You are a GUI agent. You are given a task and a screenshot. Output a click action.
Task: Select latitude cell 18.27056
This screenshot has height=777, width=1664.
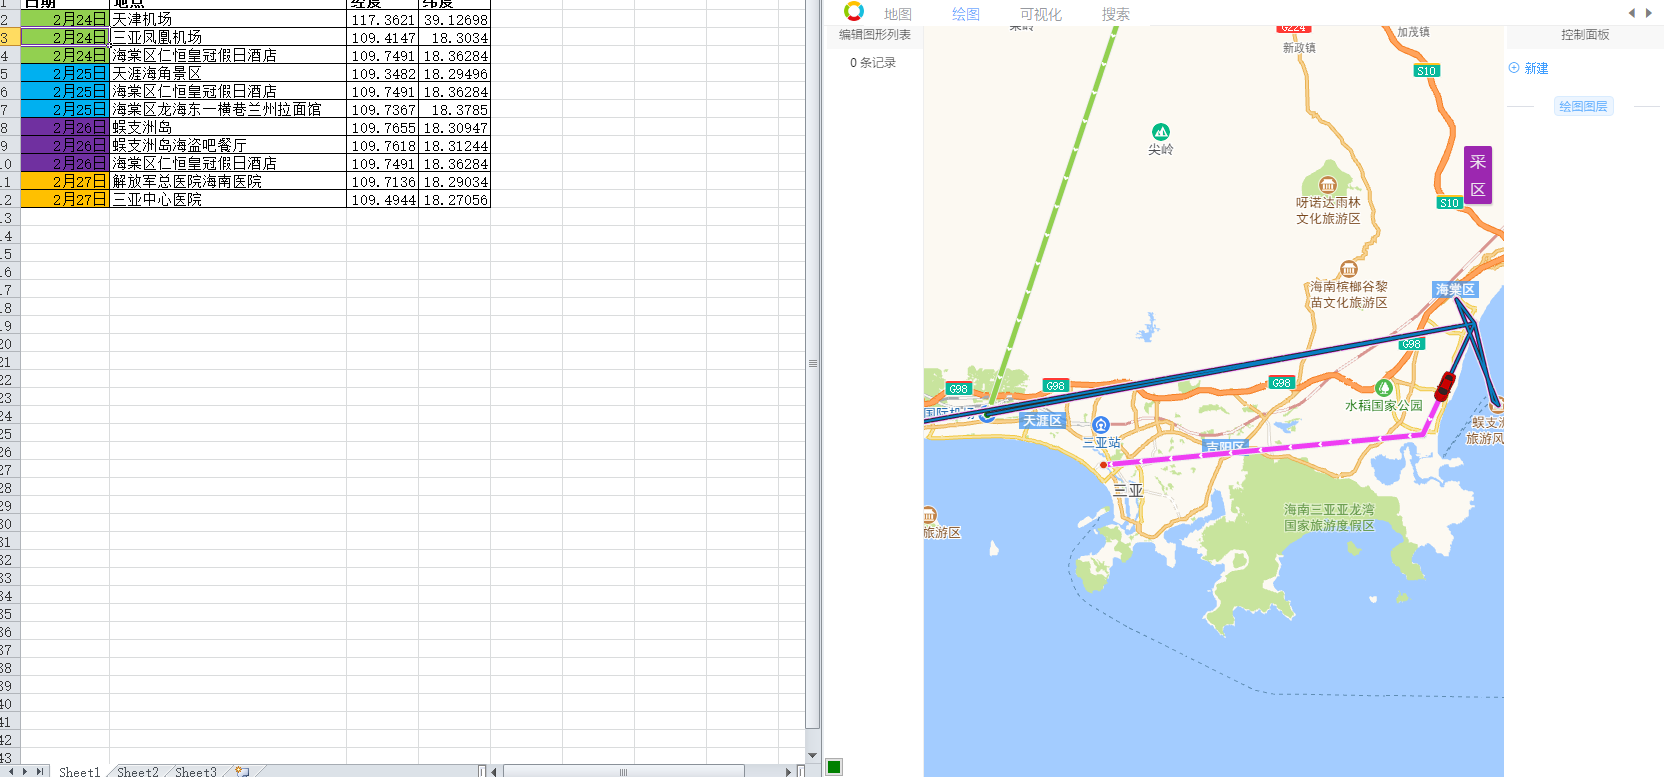[454, 199]
